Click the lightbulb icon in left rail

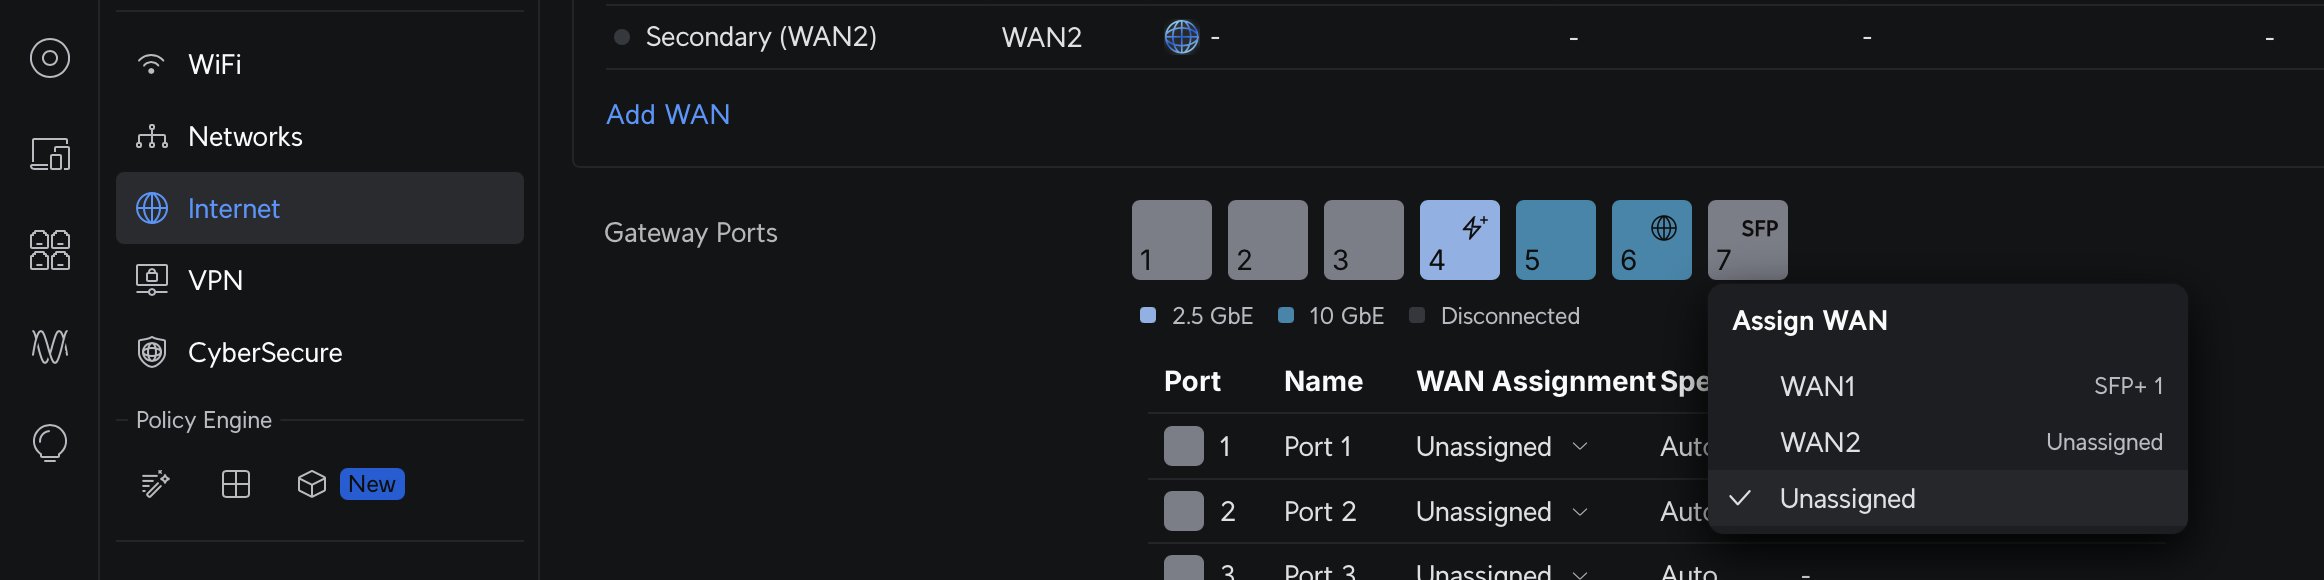point(50,442)
